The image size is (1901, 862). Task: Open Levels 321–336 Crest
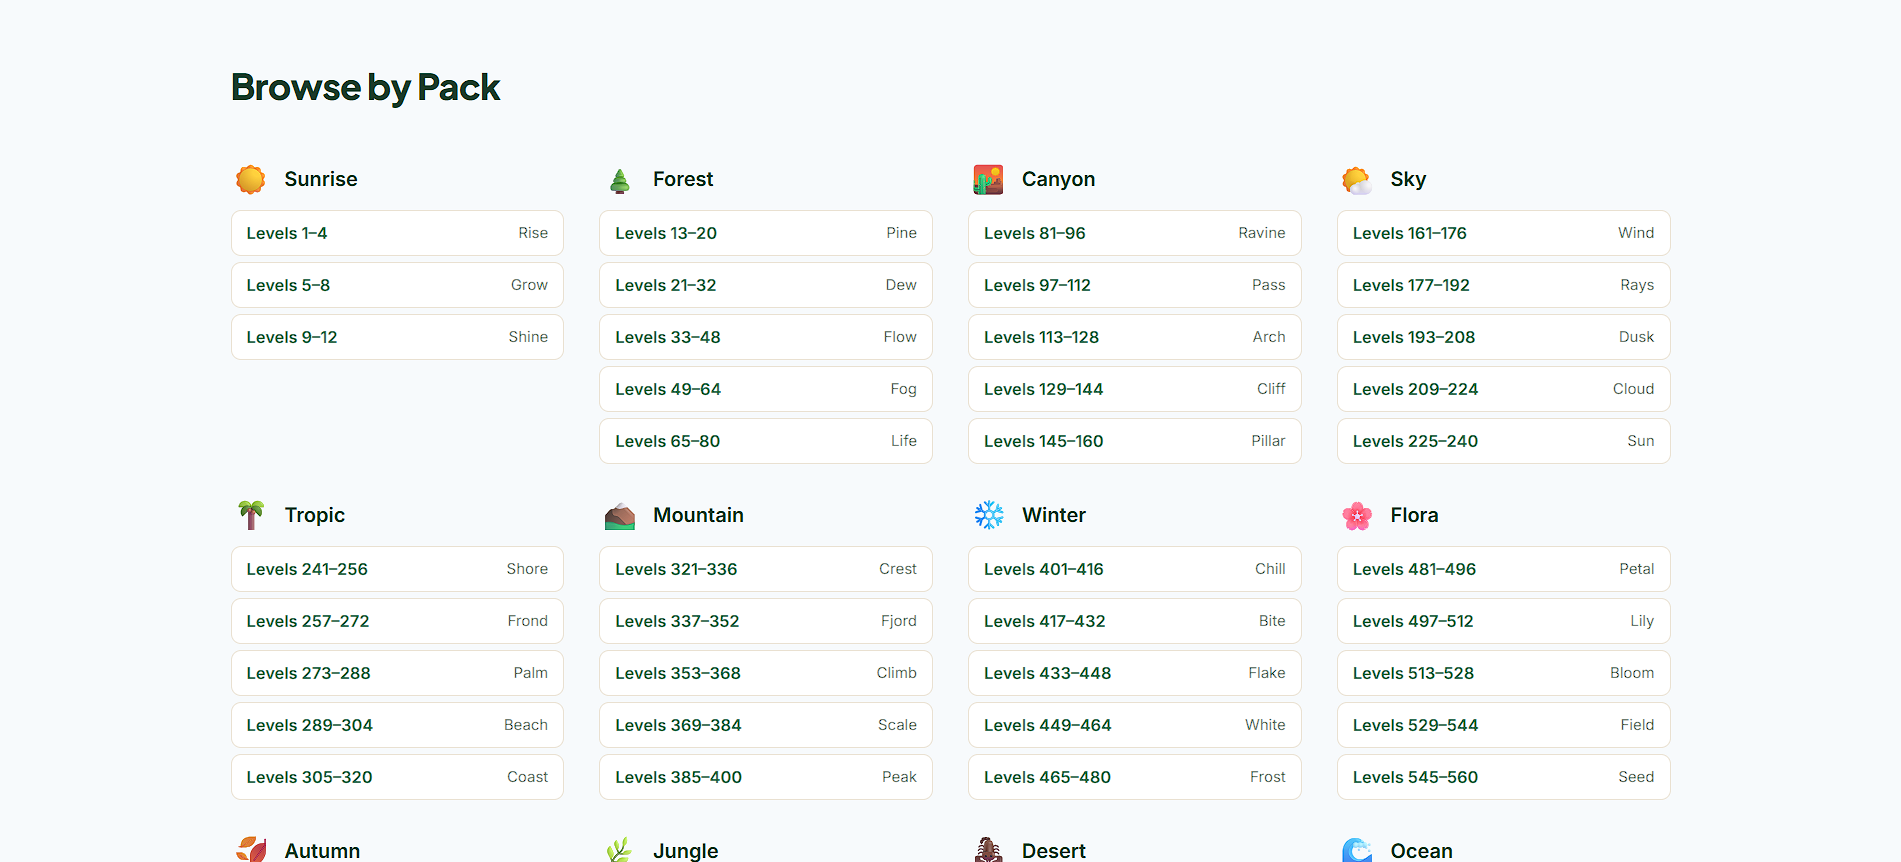click(x=766, y=569)
